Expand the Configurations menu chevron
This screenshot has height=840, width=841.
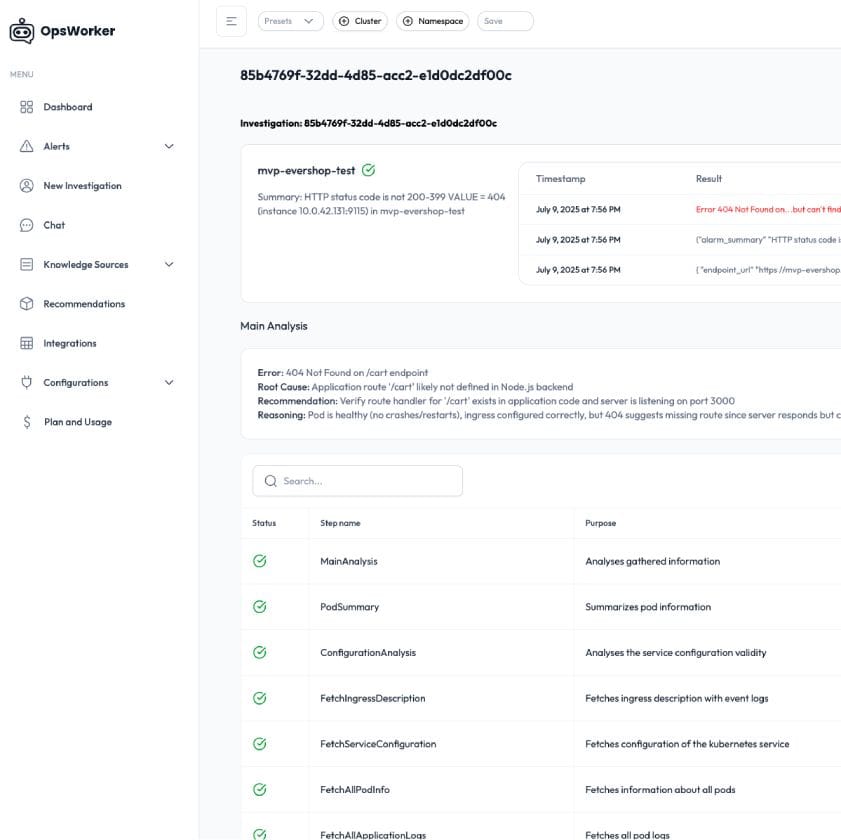pos(169,383)
